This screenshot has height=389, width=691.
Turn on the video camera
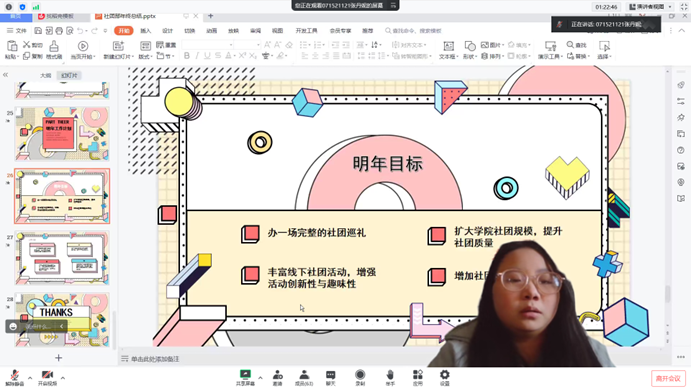click(x=47, y=377)
